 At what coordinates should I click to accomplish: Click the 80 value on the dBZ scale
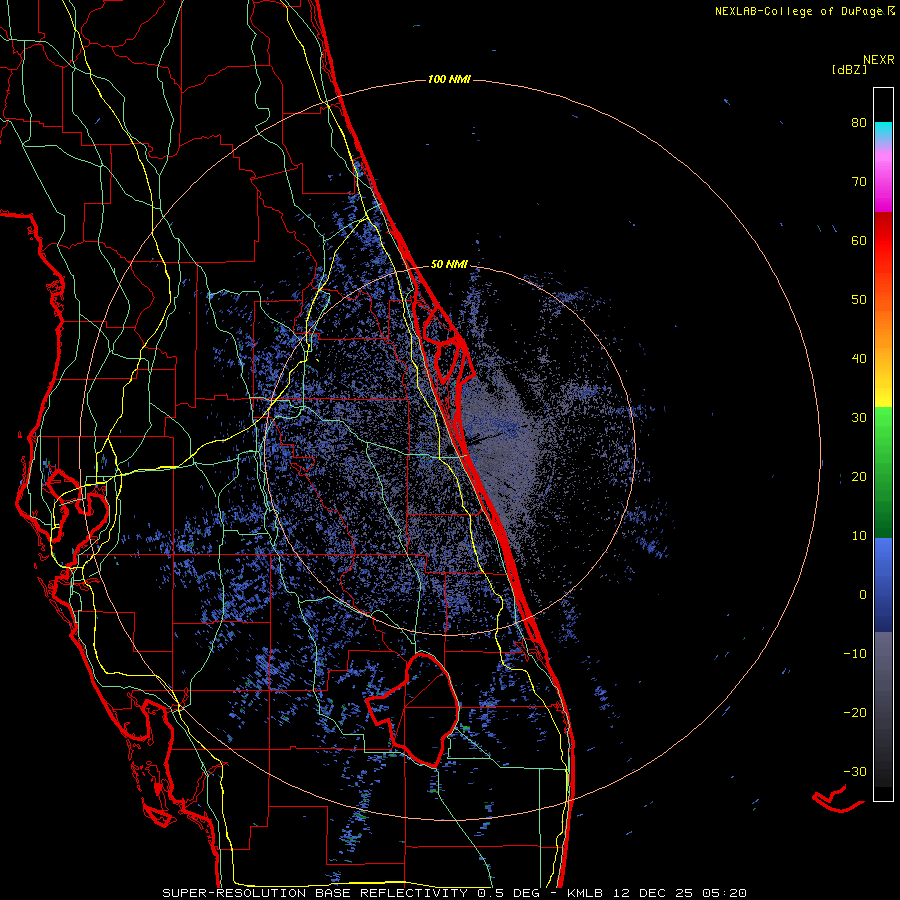859,123
